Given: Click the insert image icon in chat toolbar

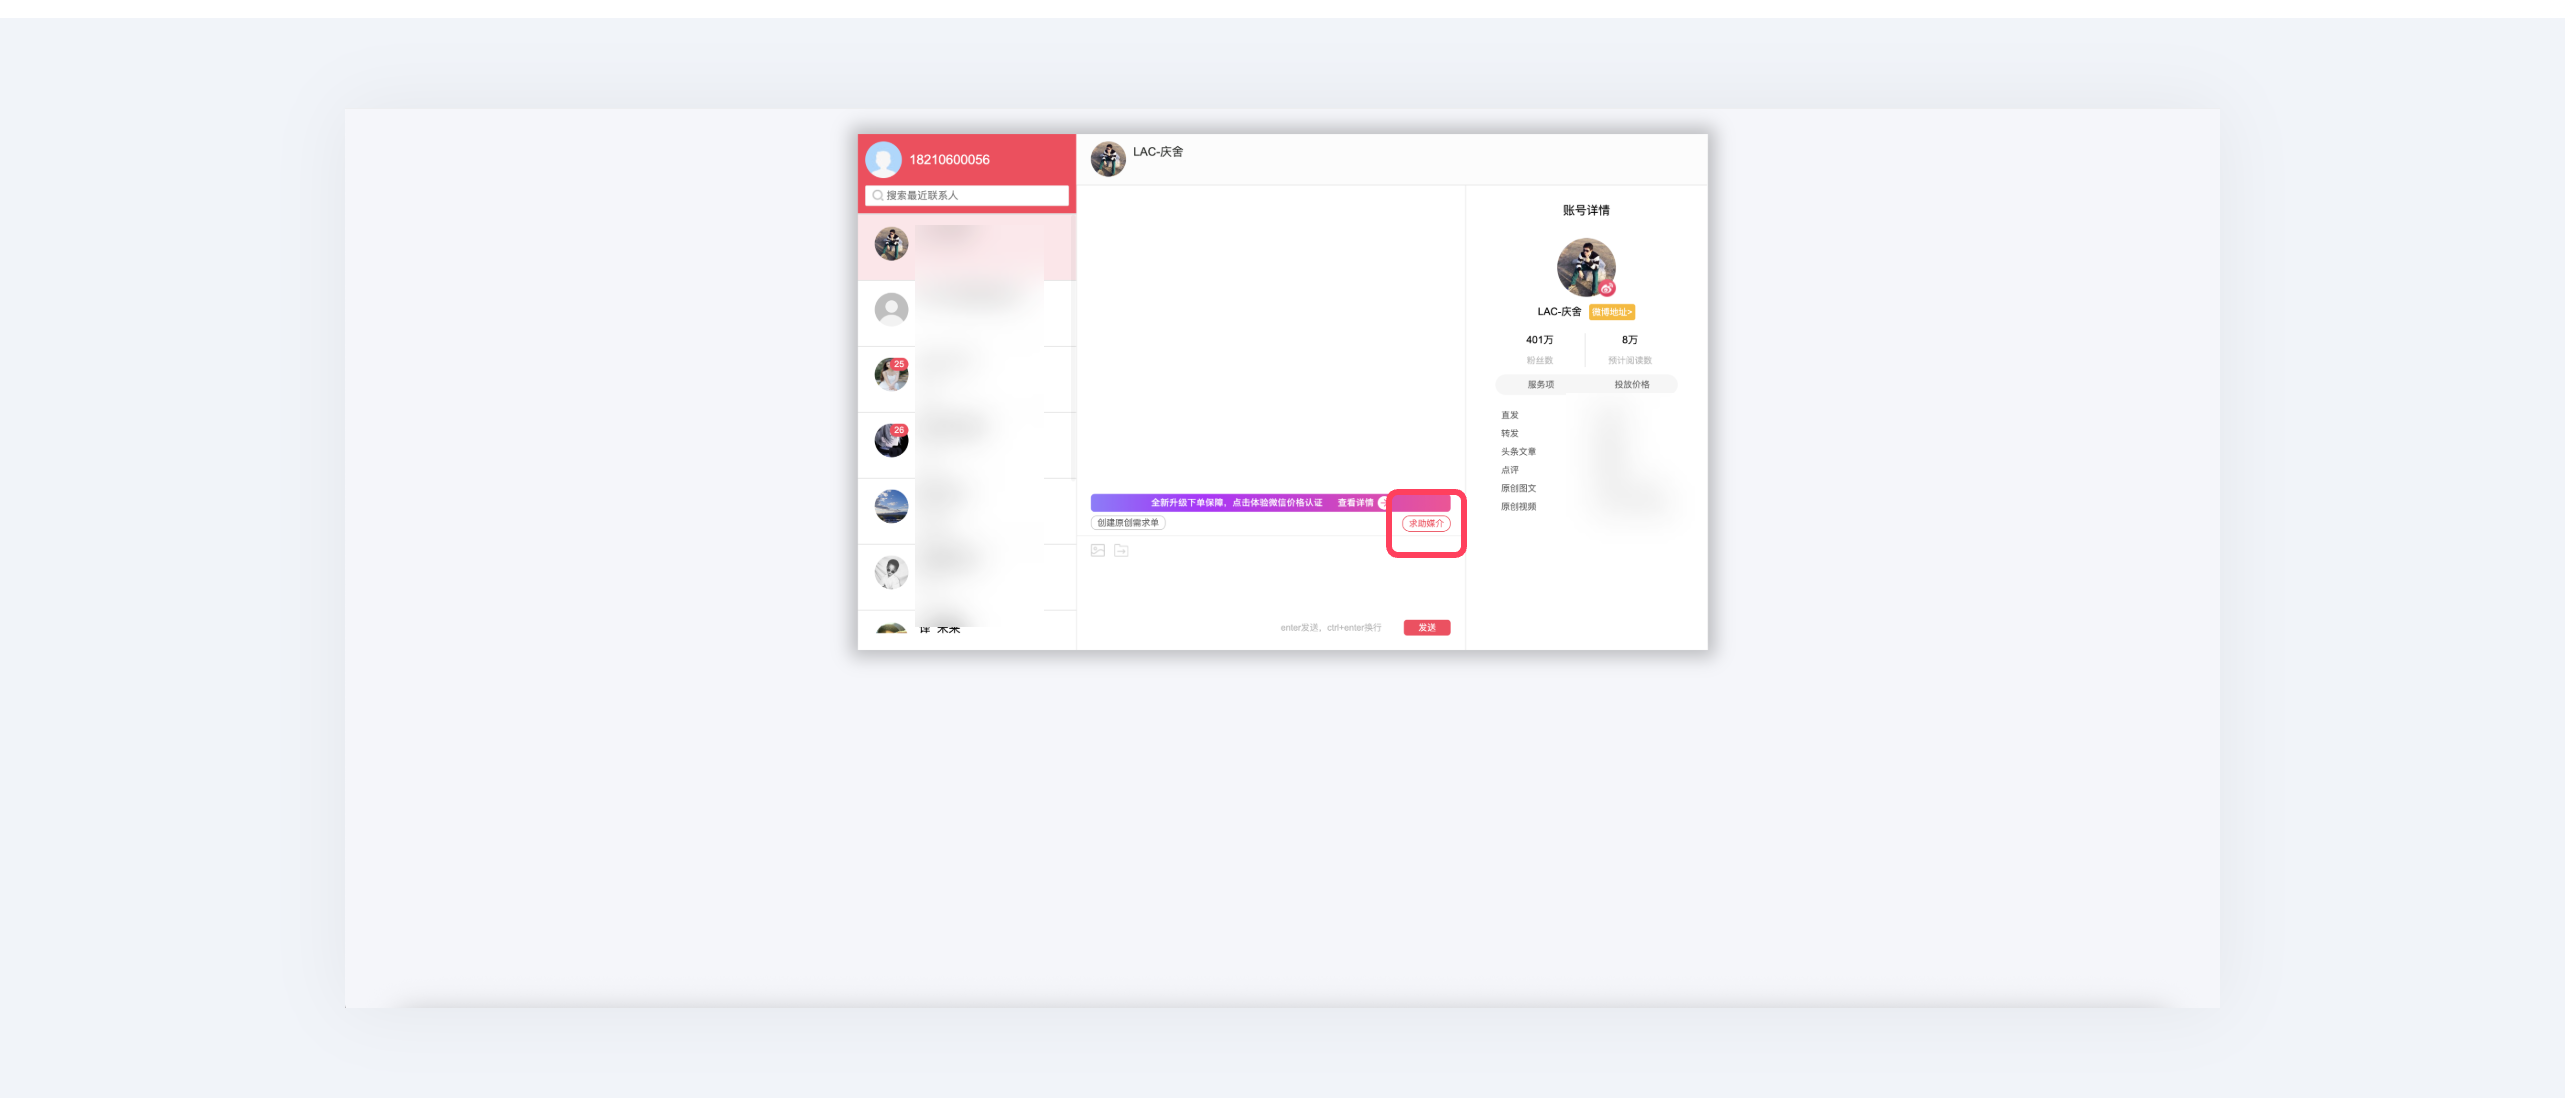Looking at the screenshot, I should pyautogui.click(x=1097, y=550).
